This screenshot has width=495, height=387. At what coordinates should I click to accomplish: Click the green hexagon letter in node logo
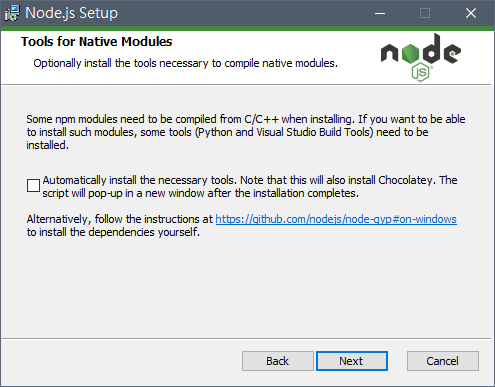(x=410, y=53)
